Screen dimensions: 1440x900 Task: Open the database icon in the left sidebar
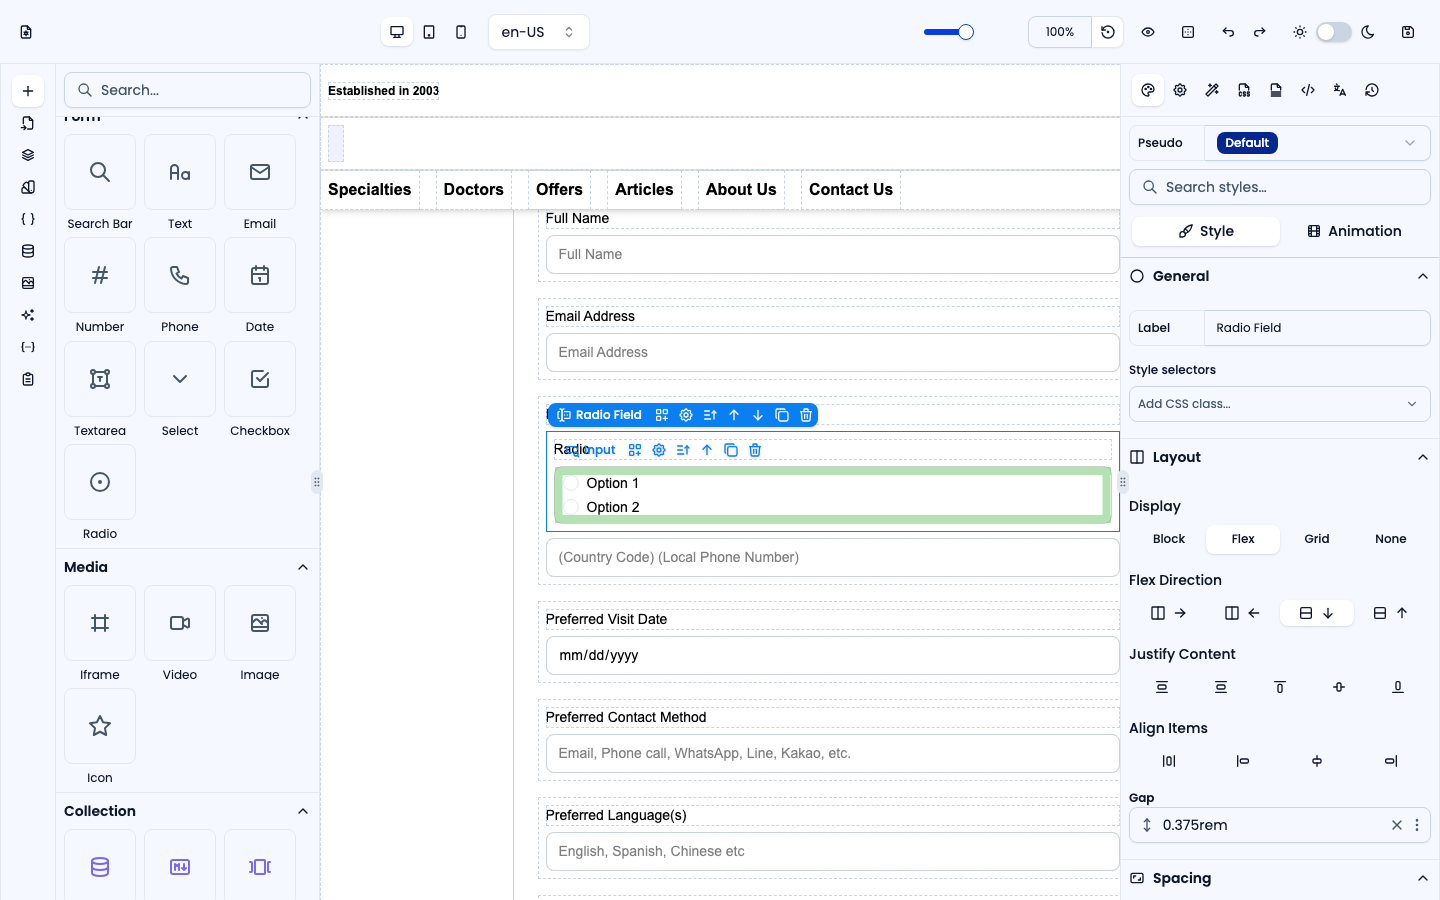[x=28, y=251]
